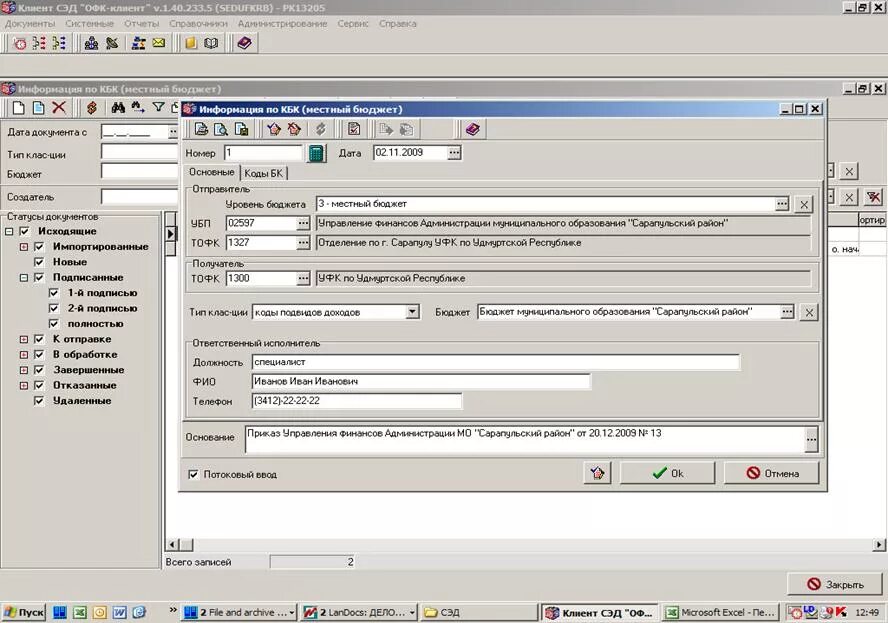Viewport: 888px width, 623px height.
Task: Click the small icon button left of Ok
Action: (x=597, y=473)
